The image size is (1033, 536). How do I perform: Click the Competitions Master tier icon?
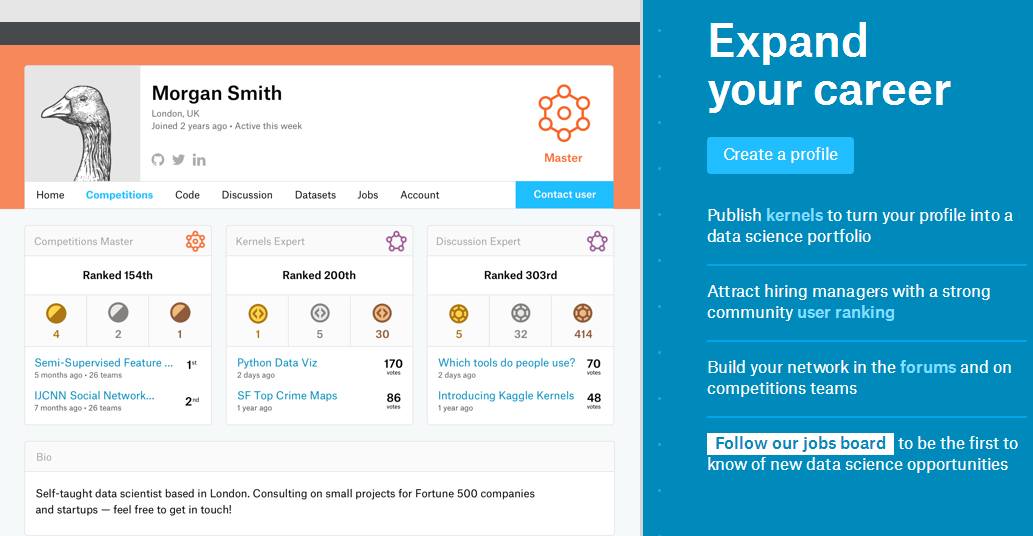pos(195,241)
